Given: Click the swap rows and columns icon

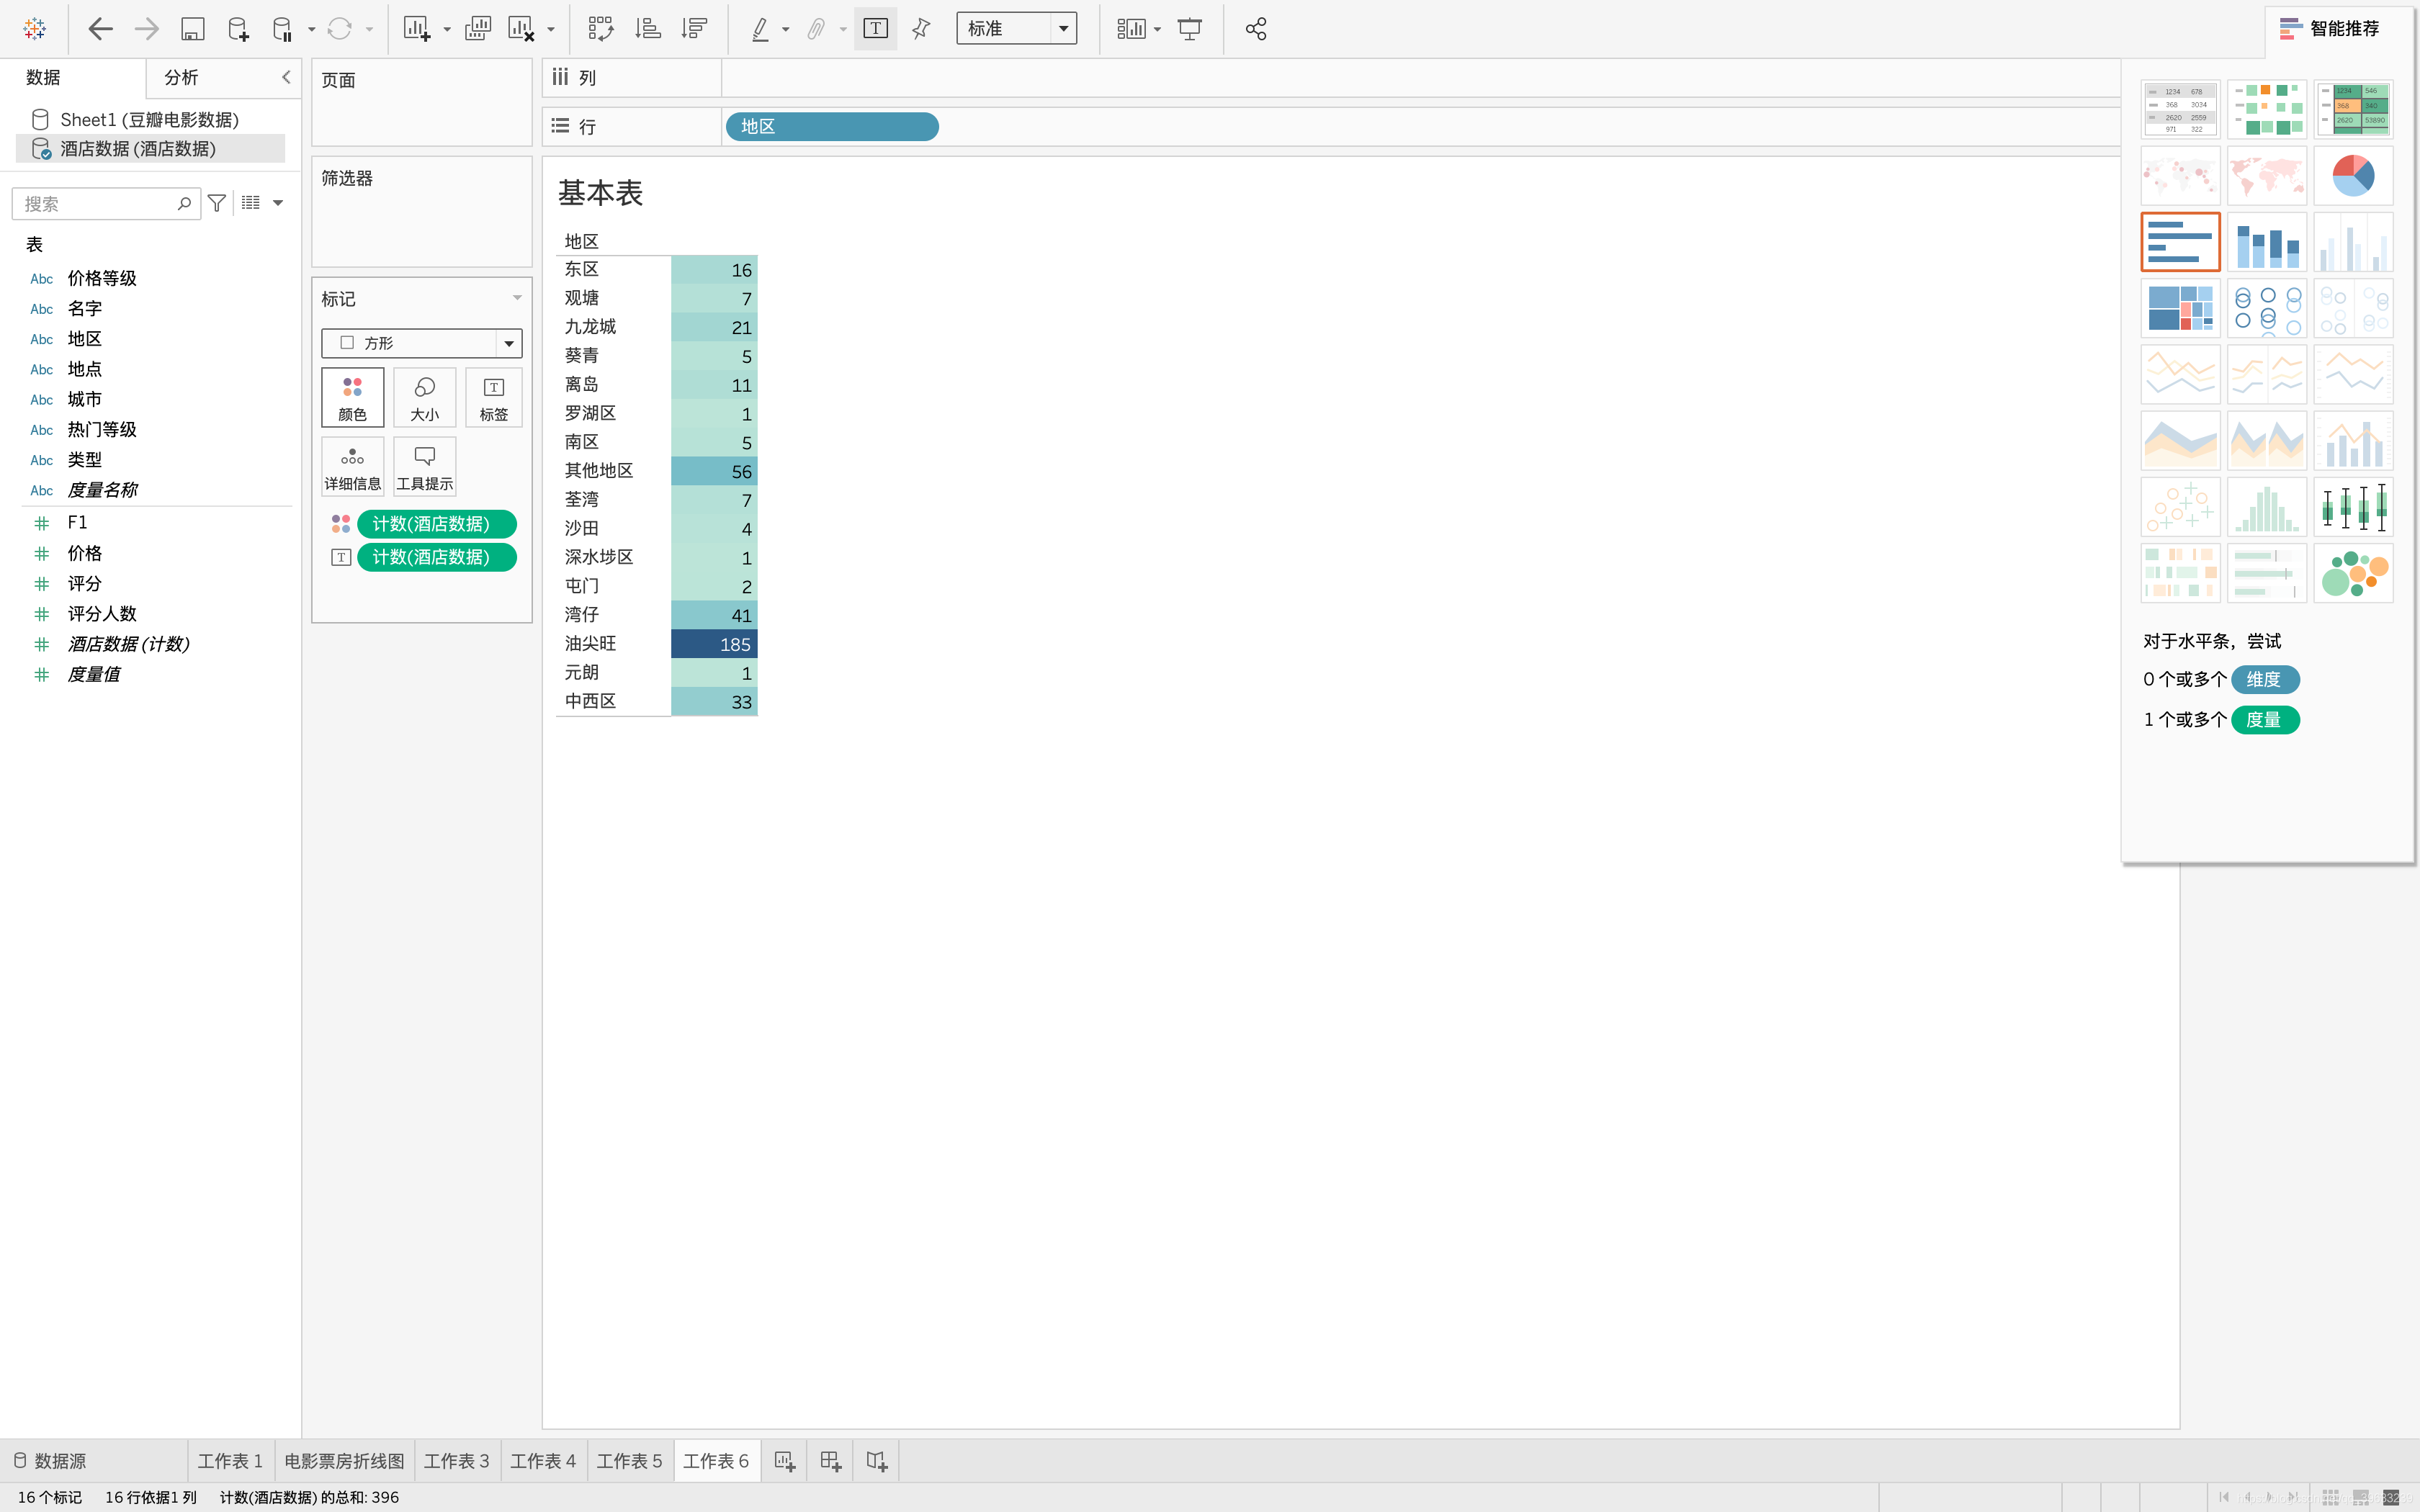Looking at the screenshot, I should coord(600,29).
